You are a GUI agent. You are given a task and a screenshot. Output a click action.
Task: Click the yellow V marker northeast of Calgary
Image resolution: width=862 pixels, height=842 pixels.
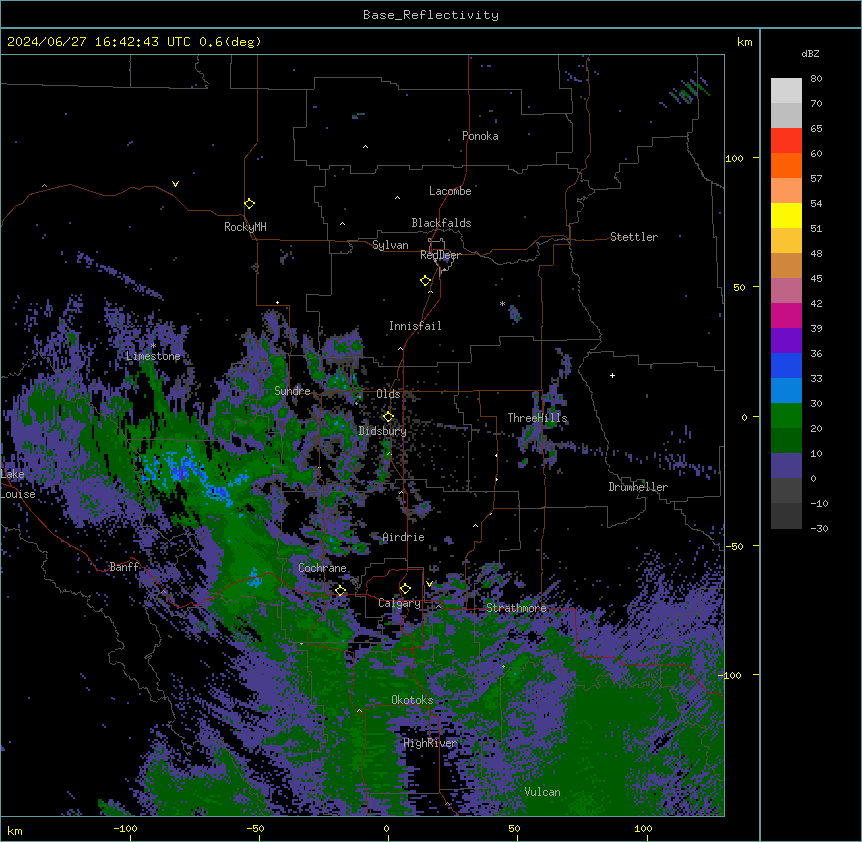[x=429, y=584]
